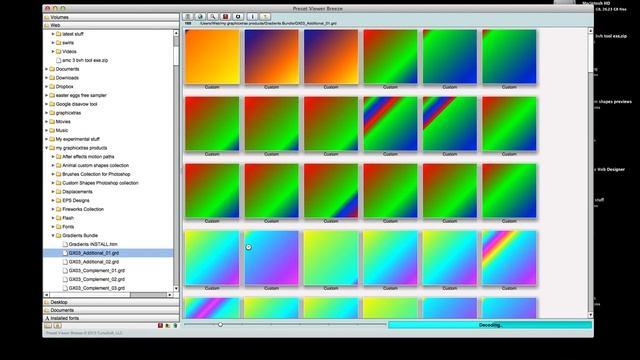The height and width of the screenshot is (360, 640).
Task: Select the 'Google disavow tool' folder
Action: click(x=76, y=104)
